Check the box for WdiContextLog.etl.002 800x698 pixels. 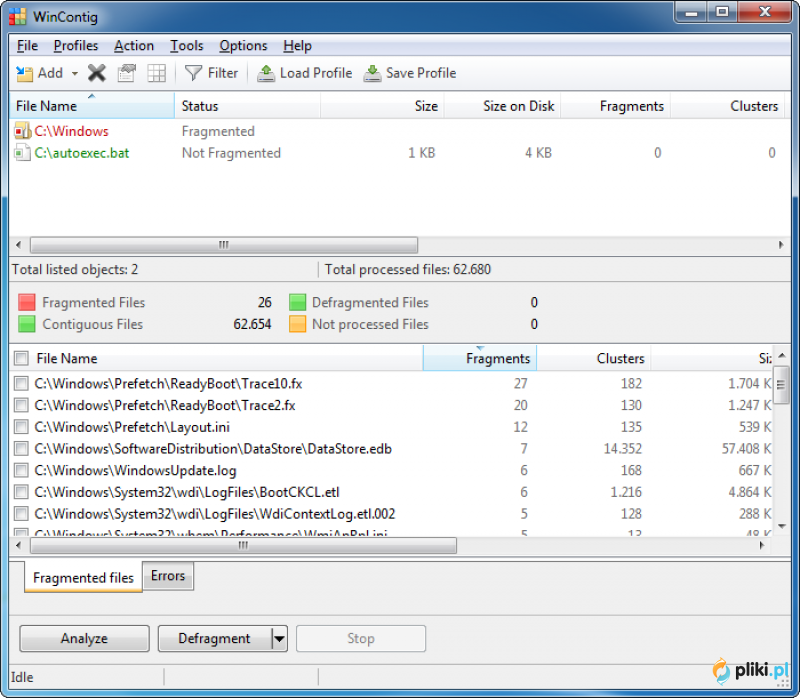point(21,513)
